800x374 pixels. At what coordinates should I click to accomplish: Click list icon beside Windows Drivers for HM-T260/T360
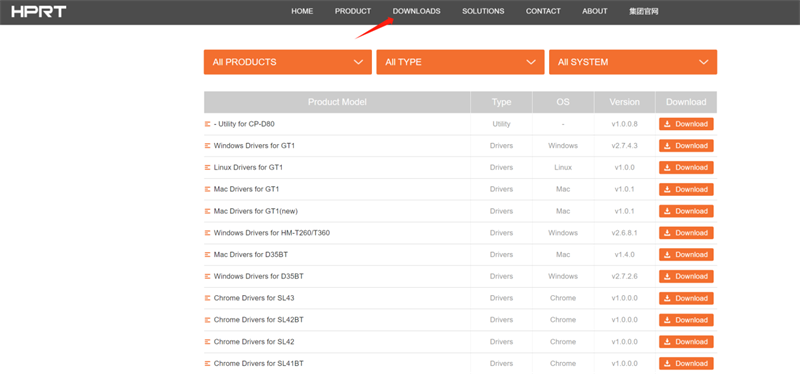(x=207, y=233)
